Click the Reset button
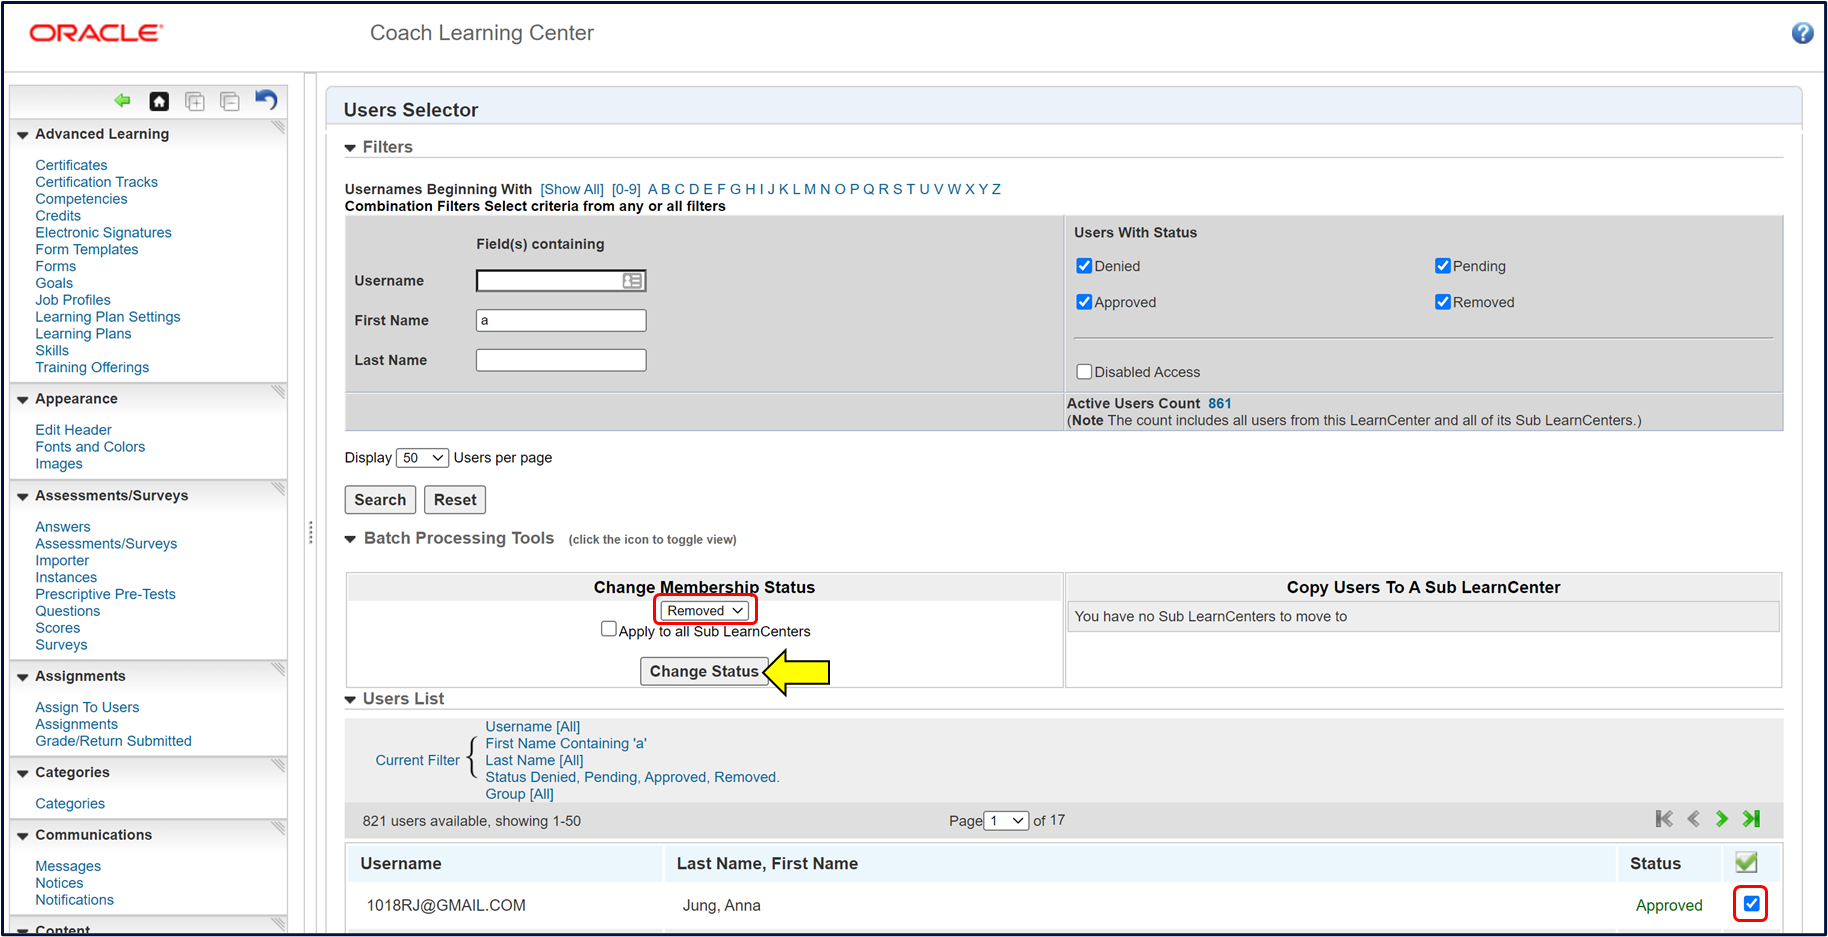This screenshot has height=937, width=1828. (x=455, y=500)
